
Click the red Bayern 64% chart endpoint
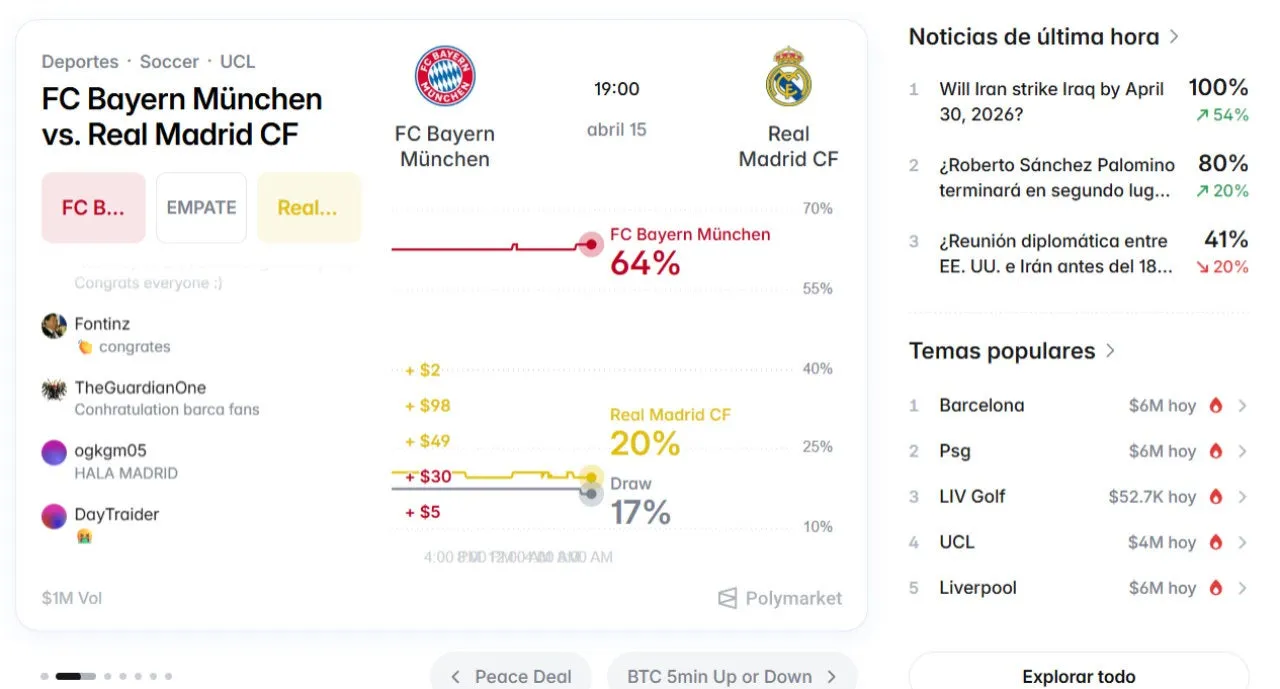click(591, 244)
